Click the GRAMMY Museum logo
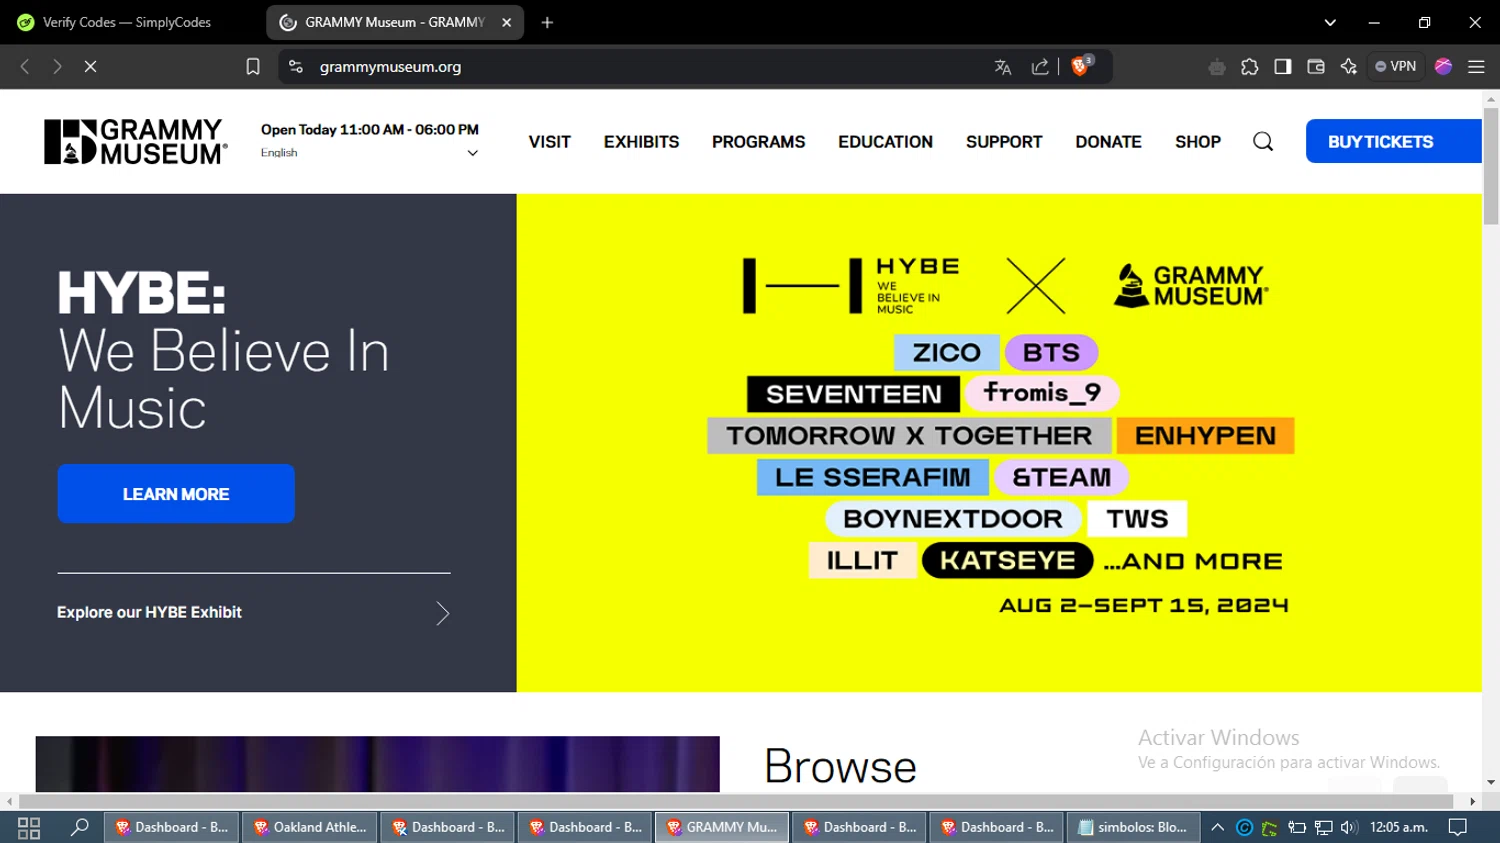The image size is (1500, 843). coord(136,142)
